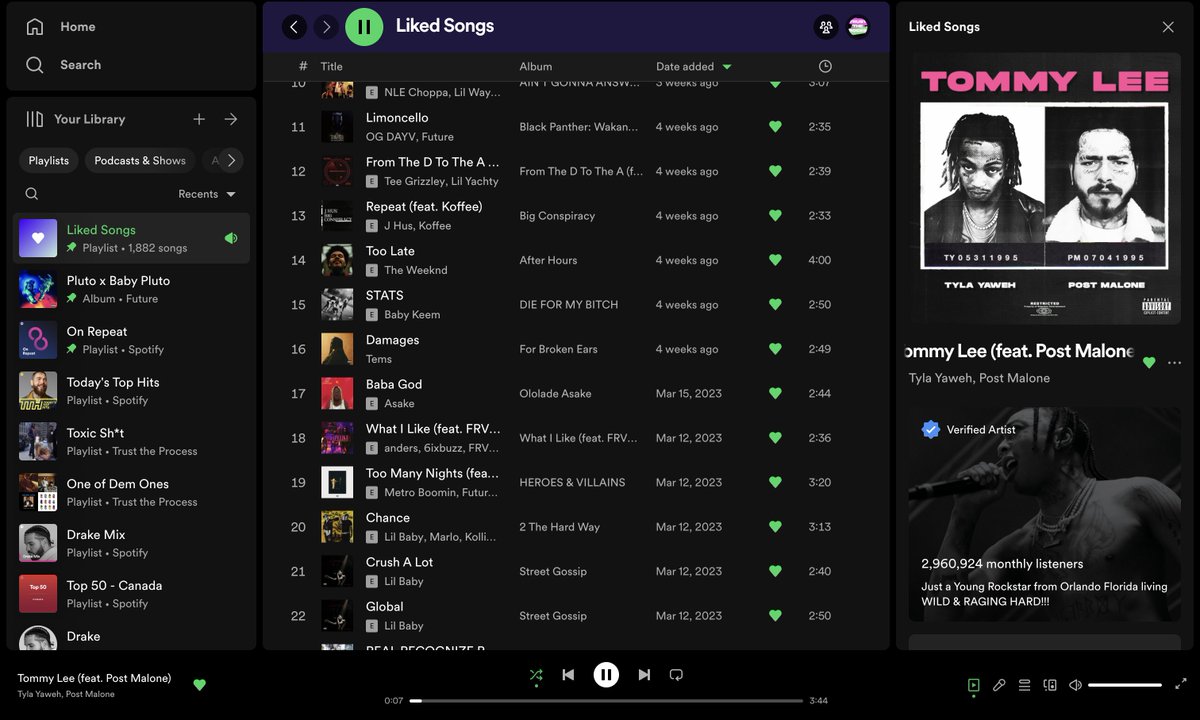The height and width of the screenshot is (720, 1200).
Task: Unlike the song Too Late
Action: tap(775, 260)
